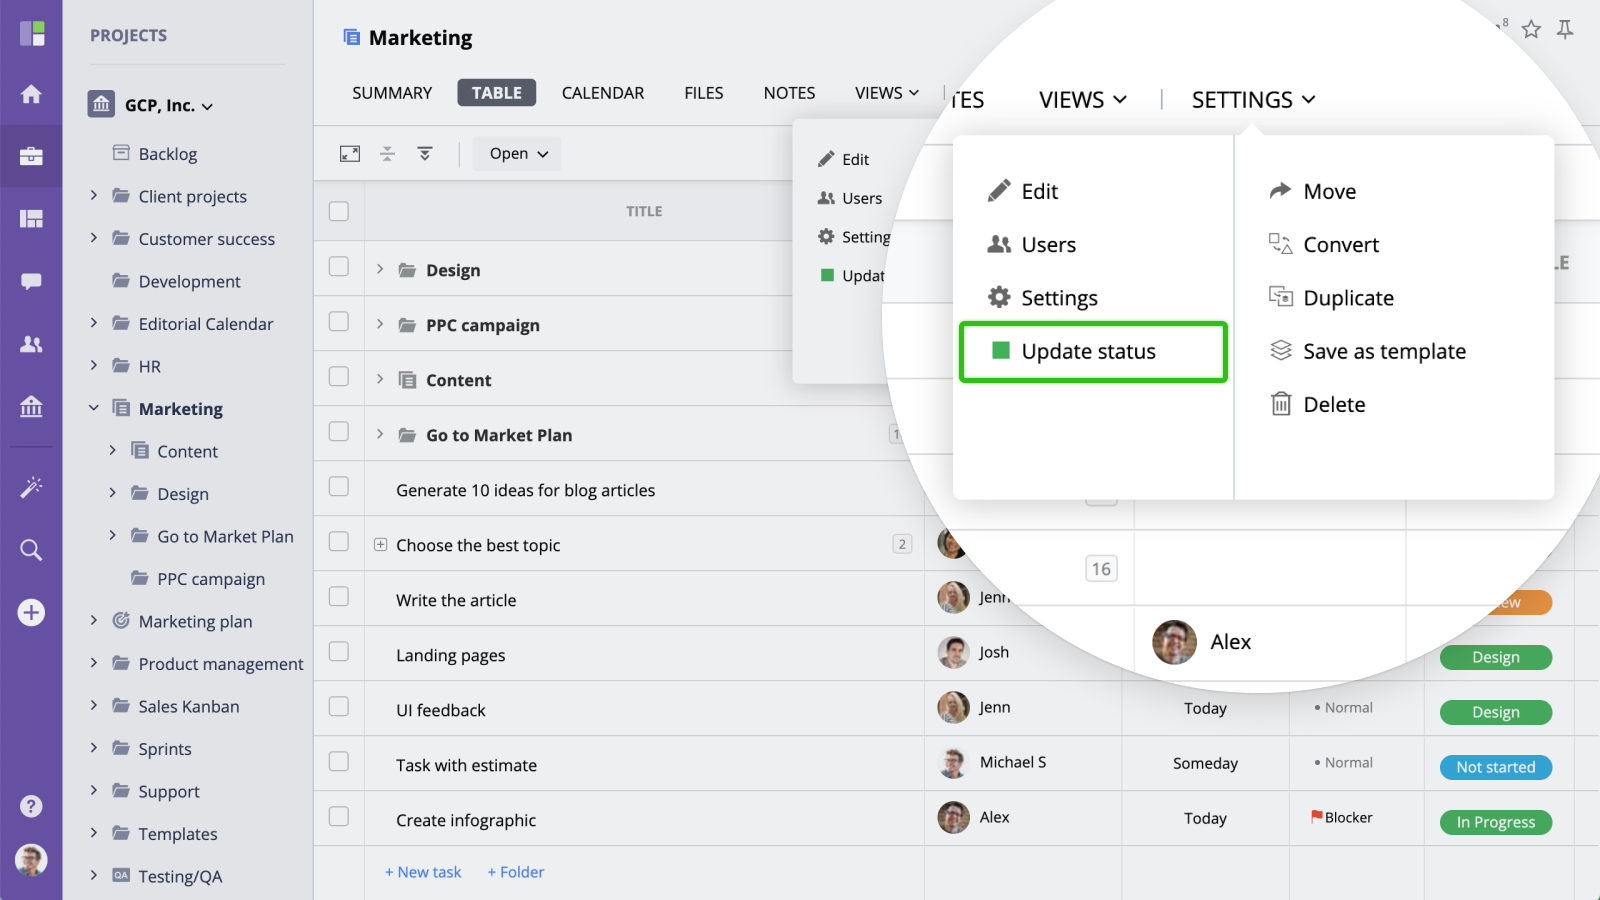1600x900 pixels.
Task: Choose Duplicate in settings menu
Action: click(1331, 298)
